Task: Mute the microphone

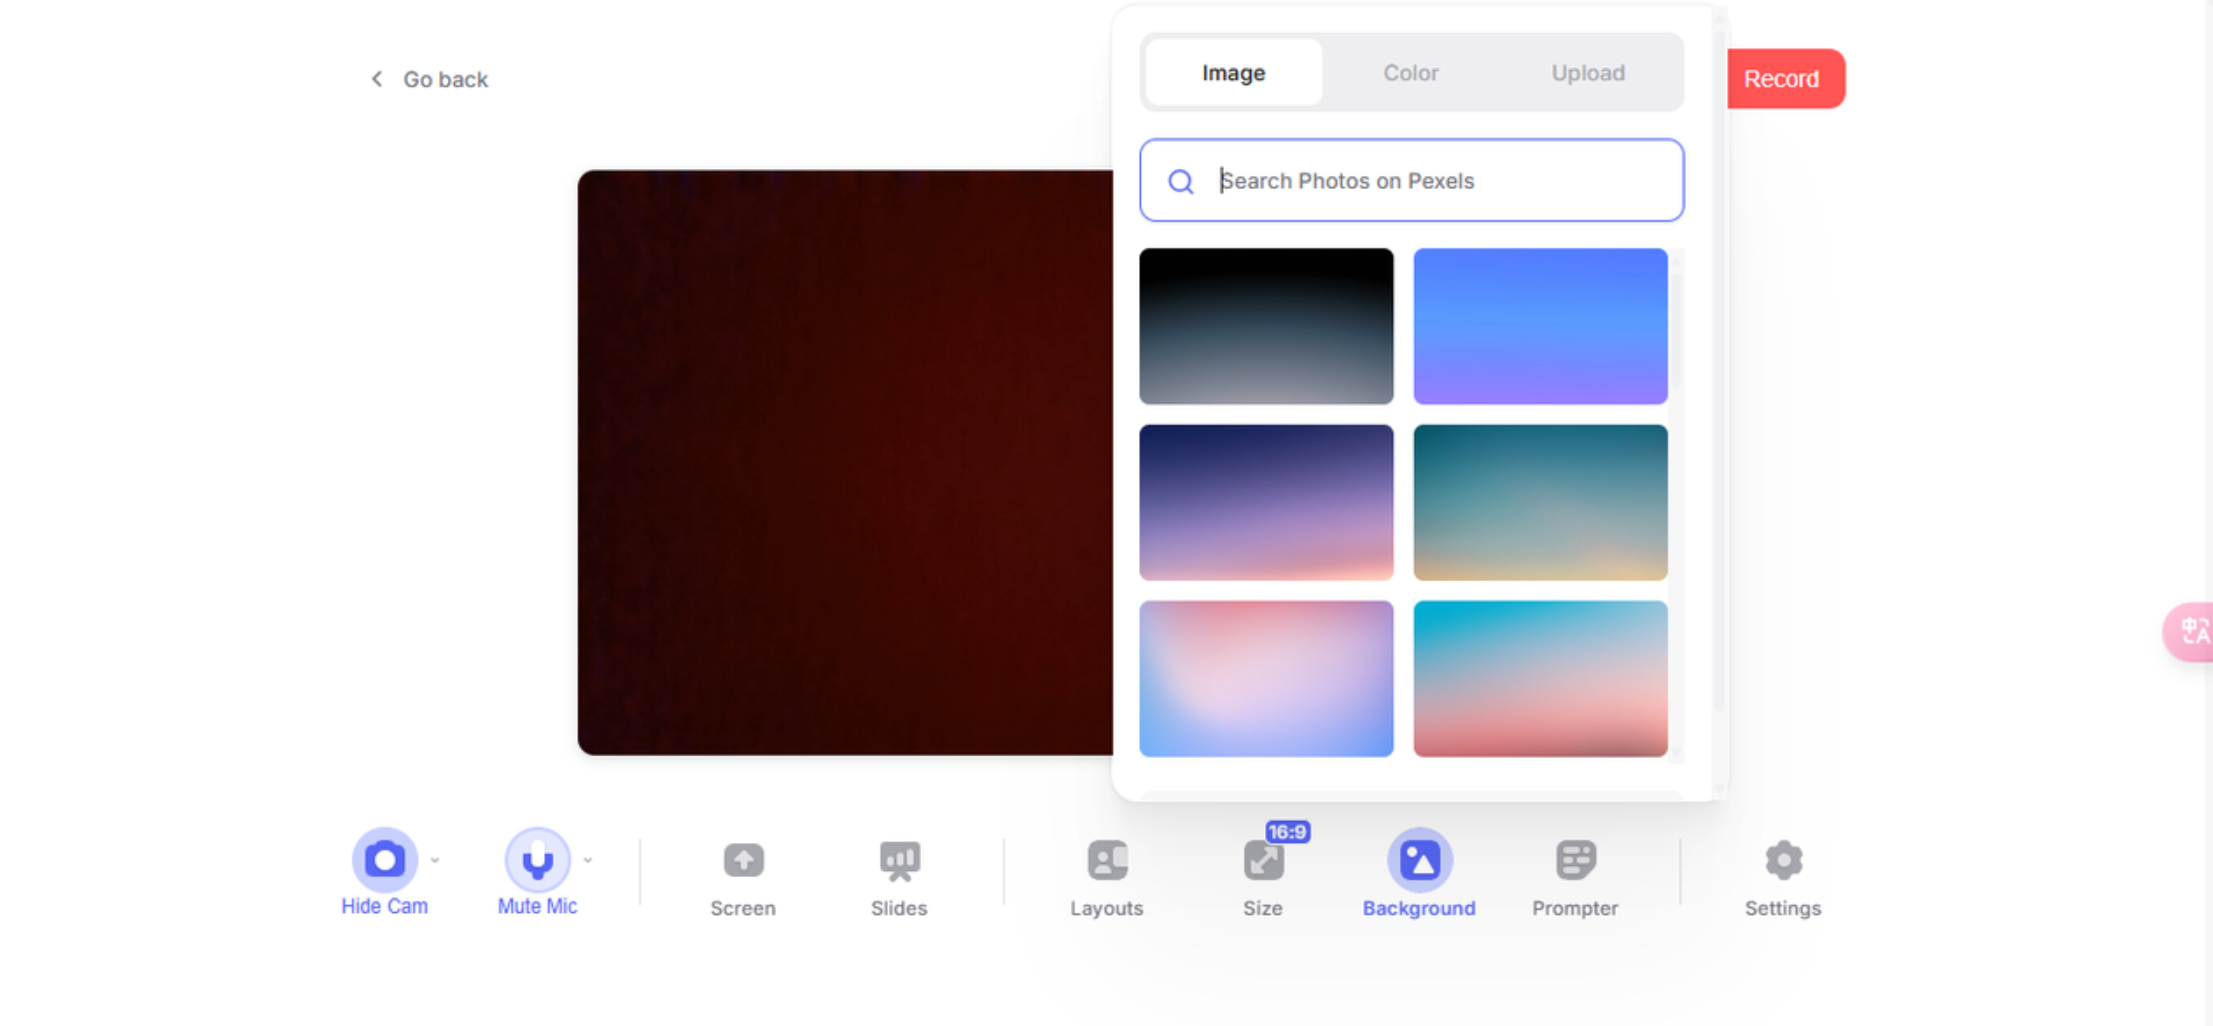Action: (x=537, y=858)
